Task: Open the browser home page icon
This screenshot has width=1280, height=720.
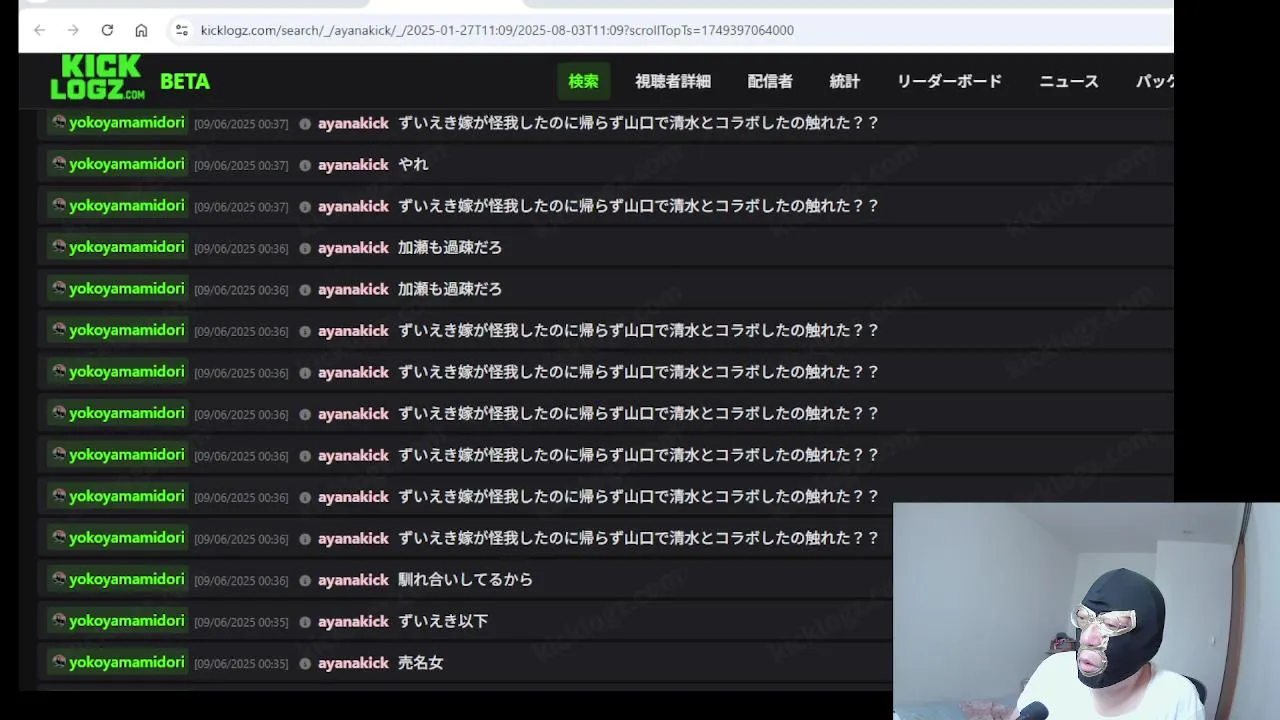Action: [x=141, y=30]
